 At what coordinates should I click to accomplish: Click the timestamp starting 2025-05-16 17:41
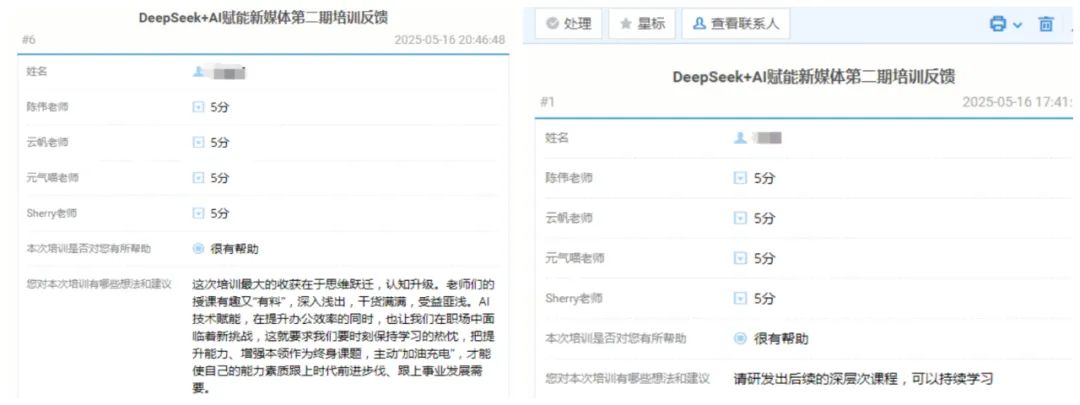pyautogui.click(x=1018, y=102)
